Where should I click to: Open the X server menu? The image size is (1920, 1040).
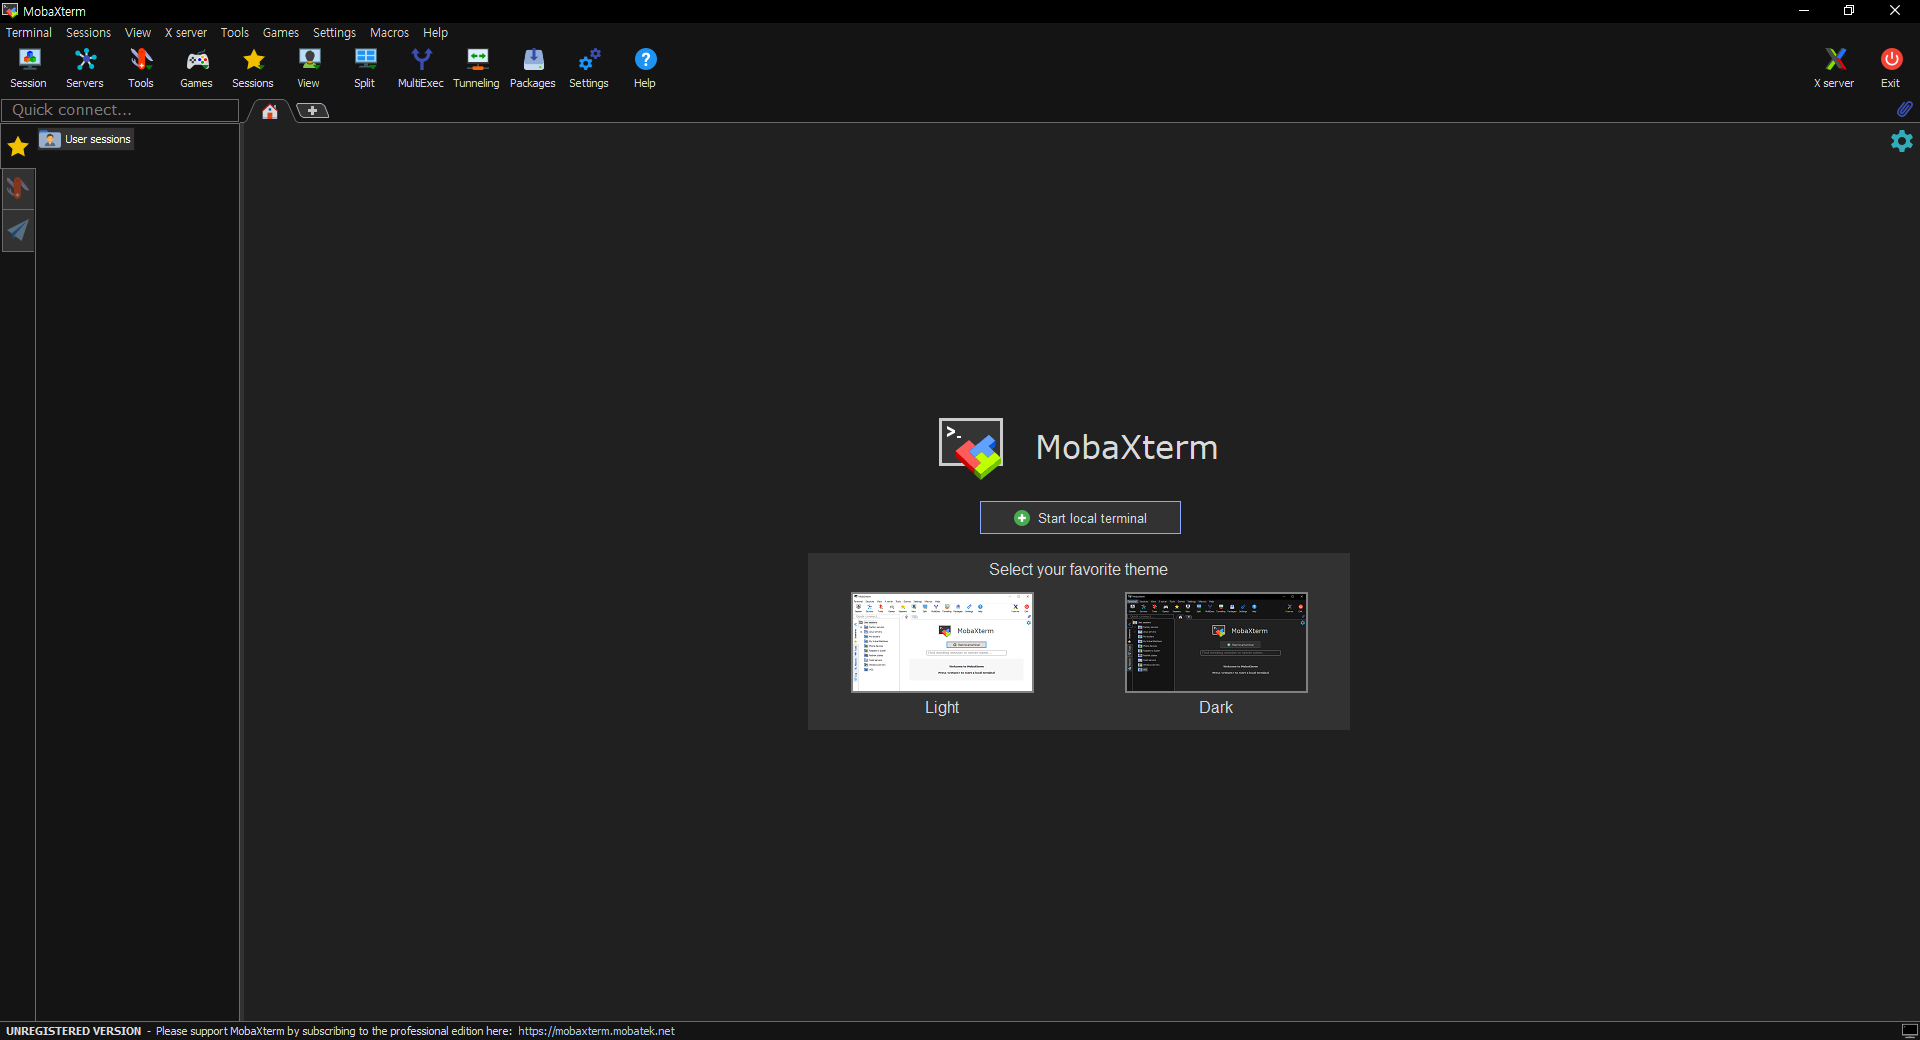186,33
